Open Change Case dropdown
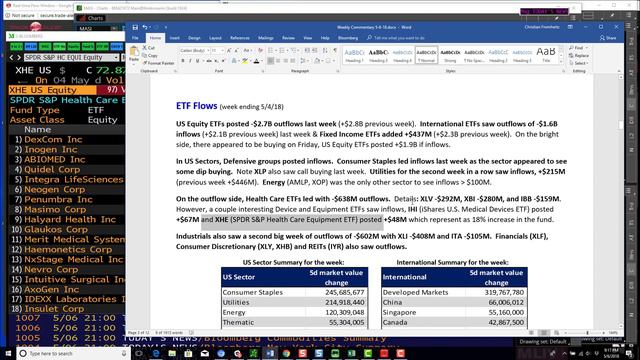 click(x=247, y=50)
